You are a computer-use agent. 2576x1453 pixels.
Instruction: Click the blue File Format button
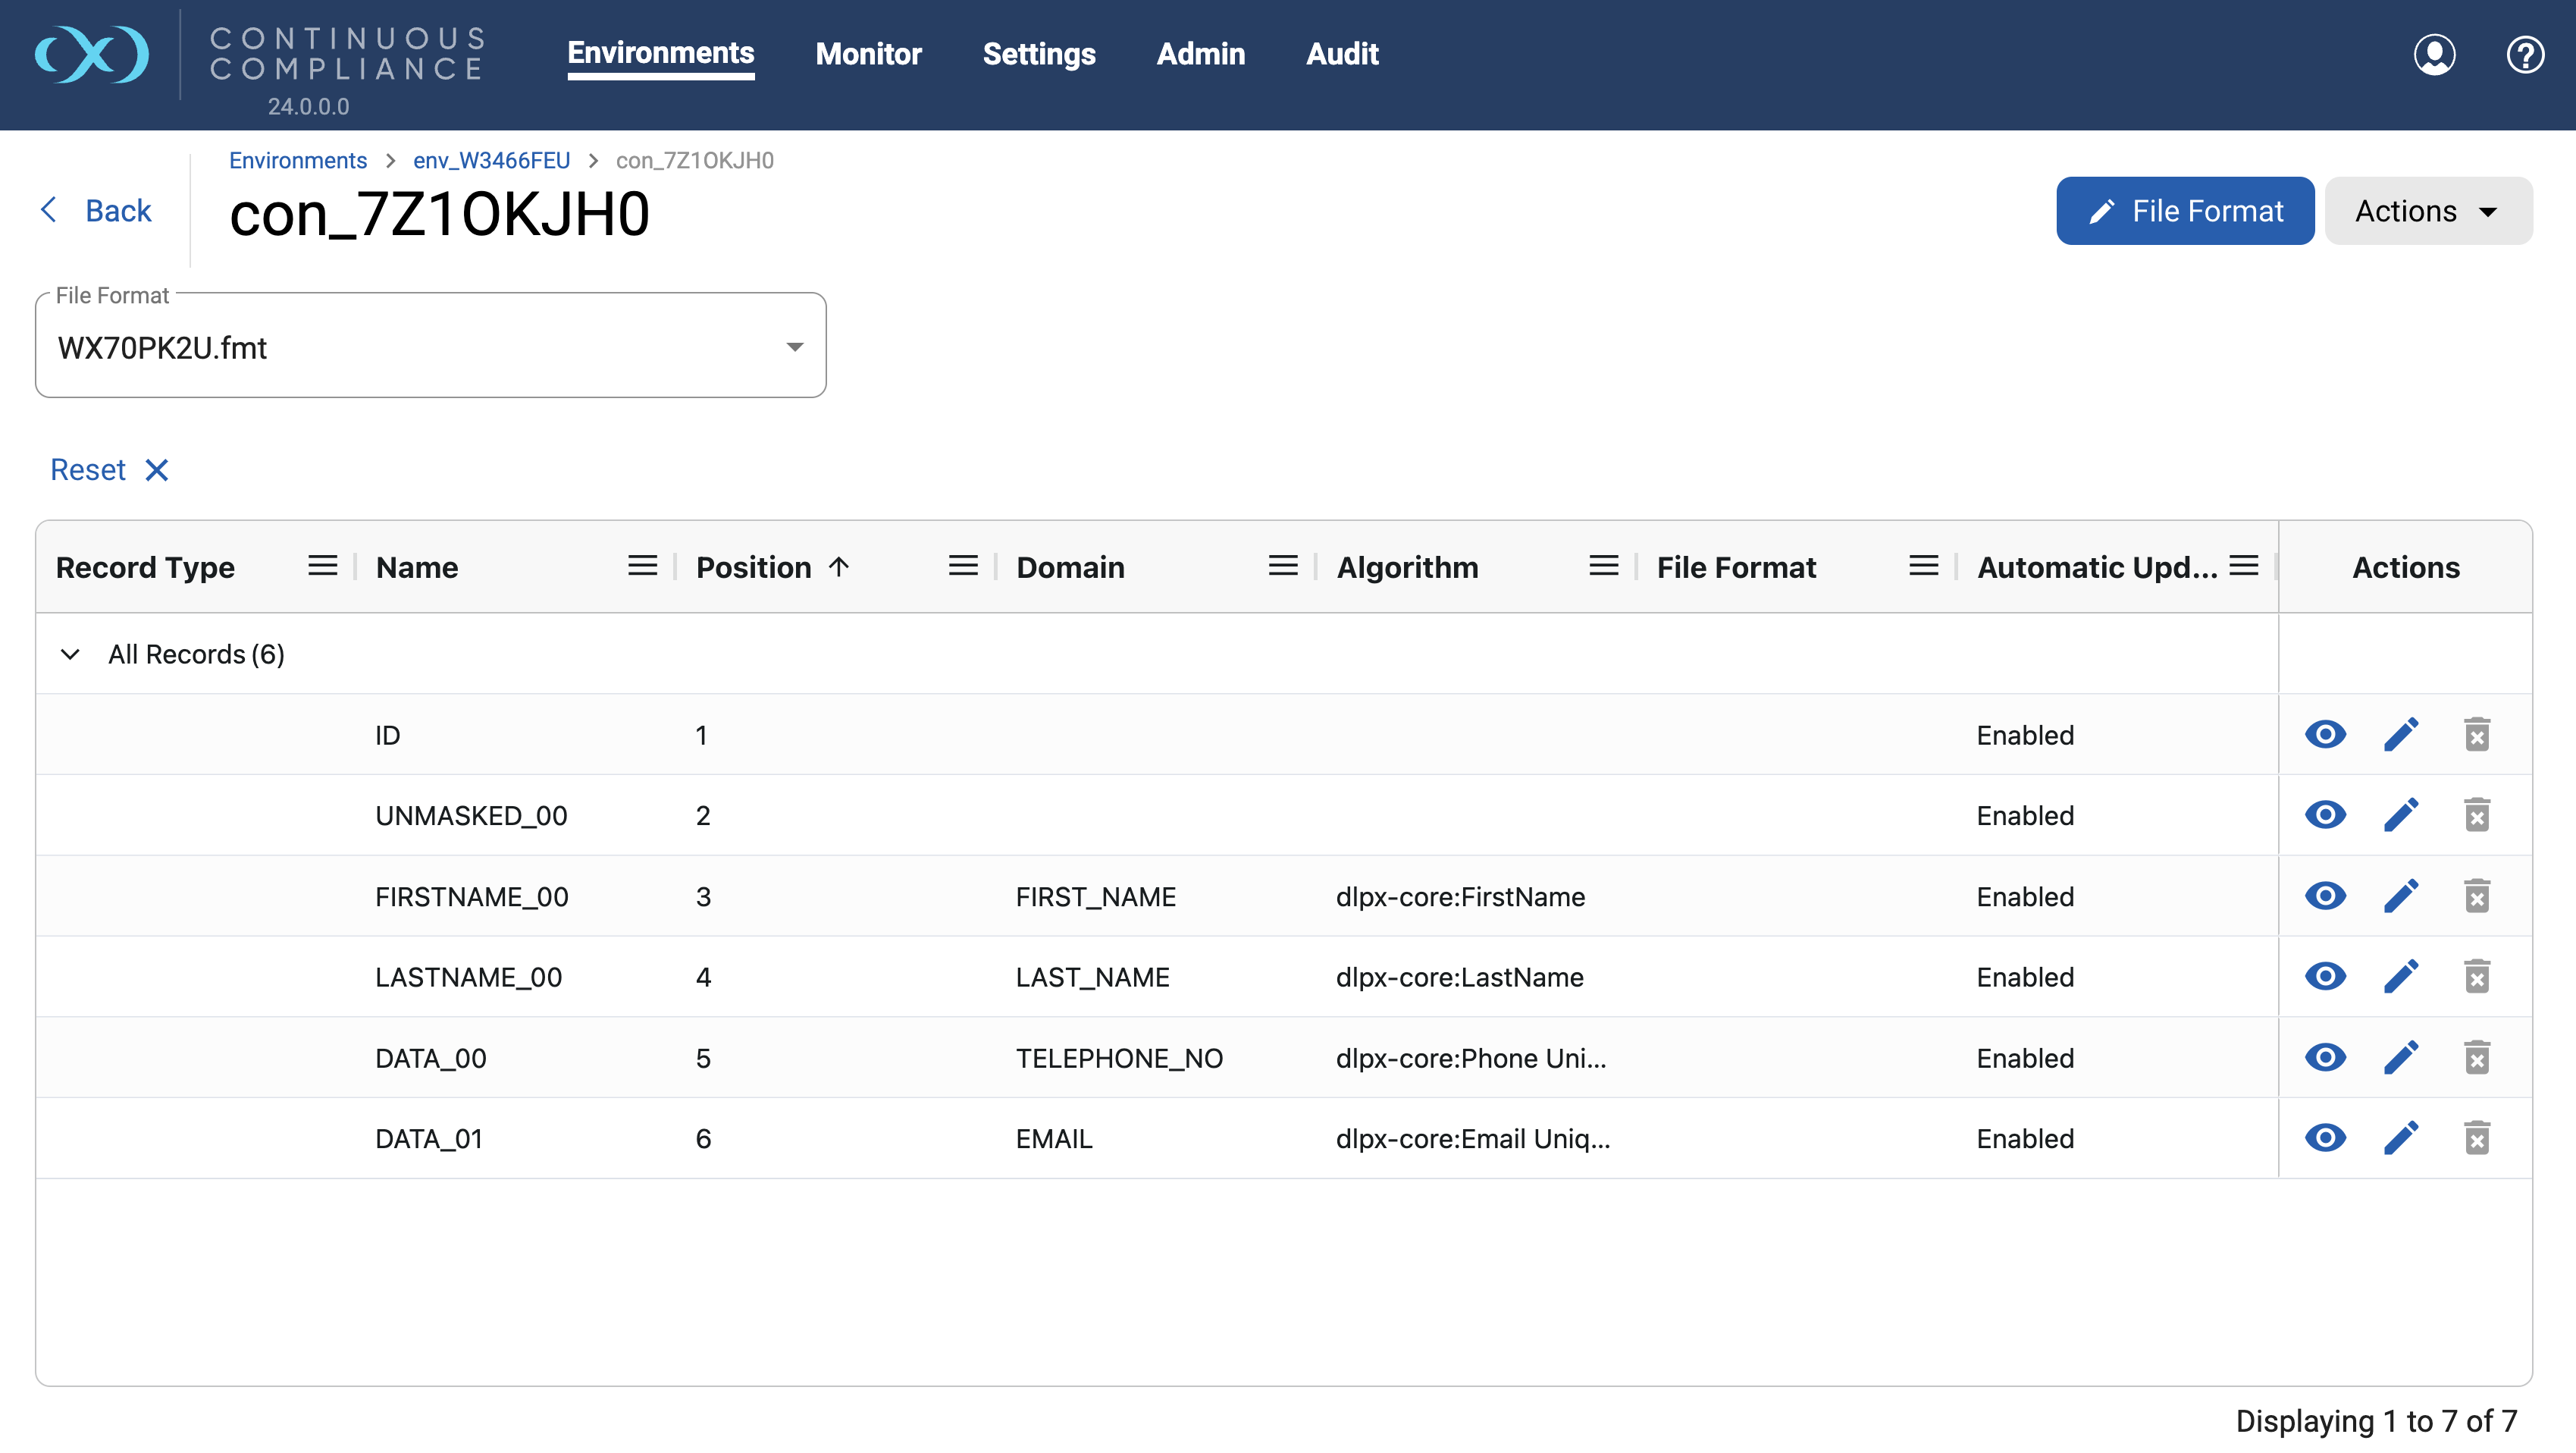pos(2185,211)
